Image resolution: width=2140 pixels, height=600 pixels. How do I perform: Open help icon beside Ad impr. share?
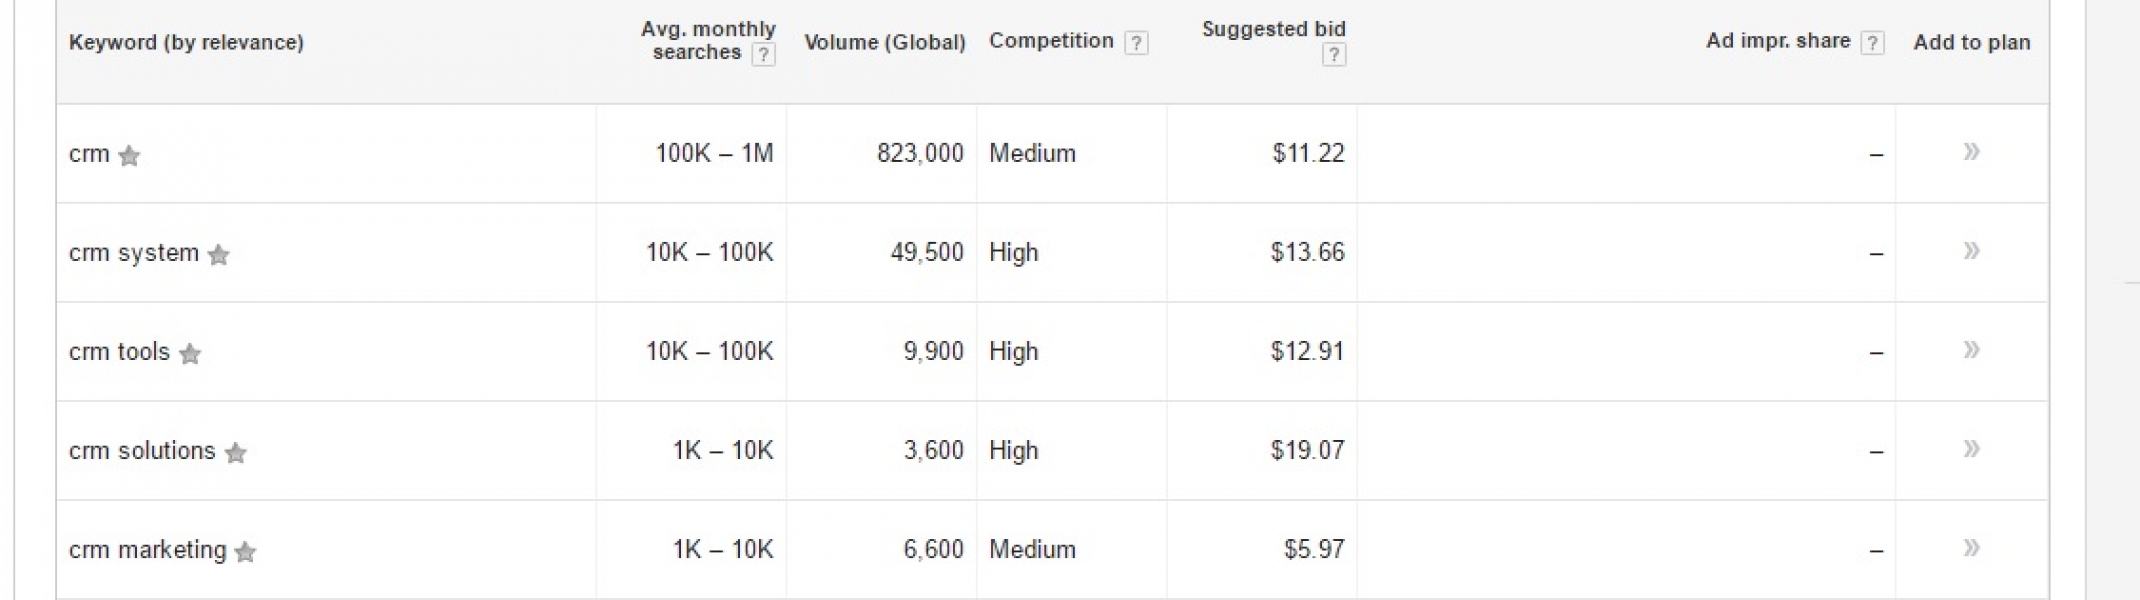click(x=1873, y=43)
